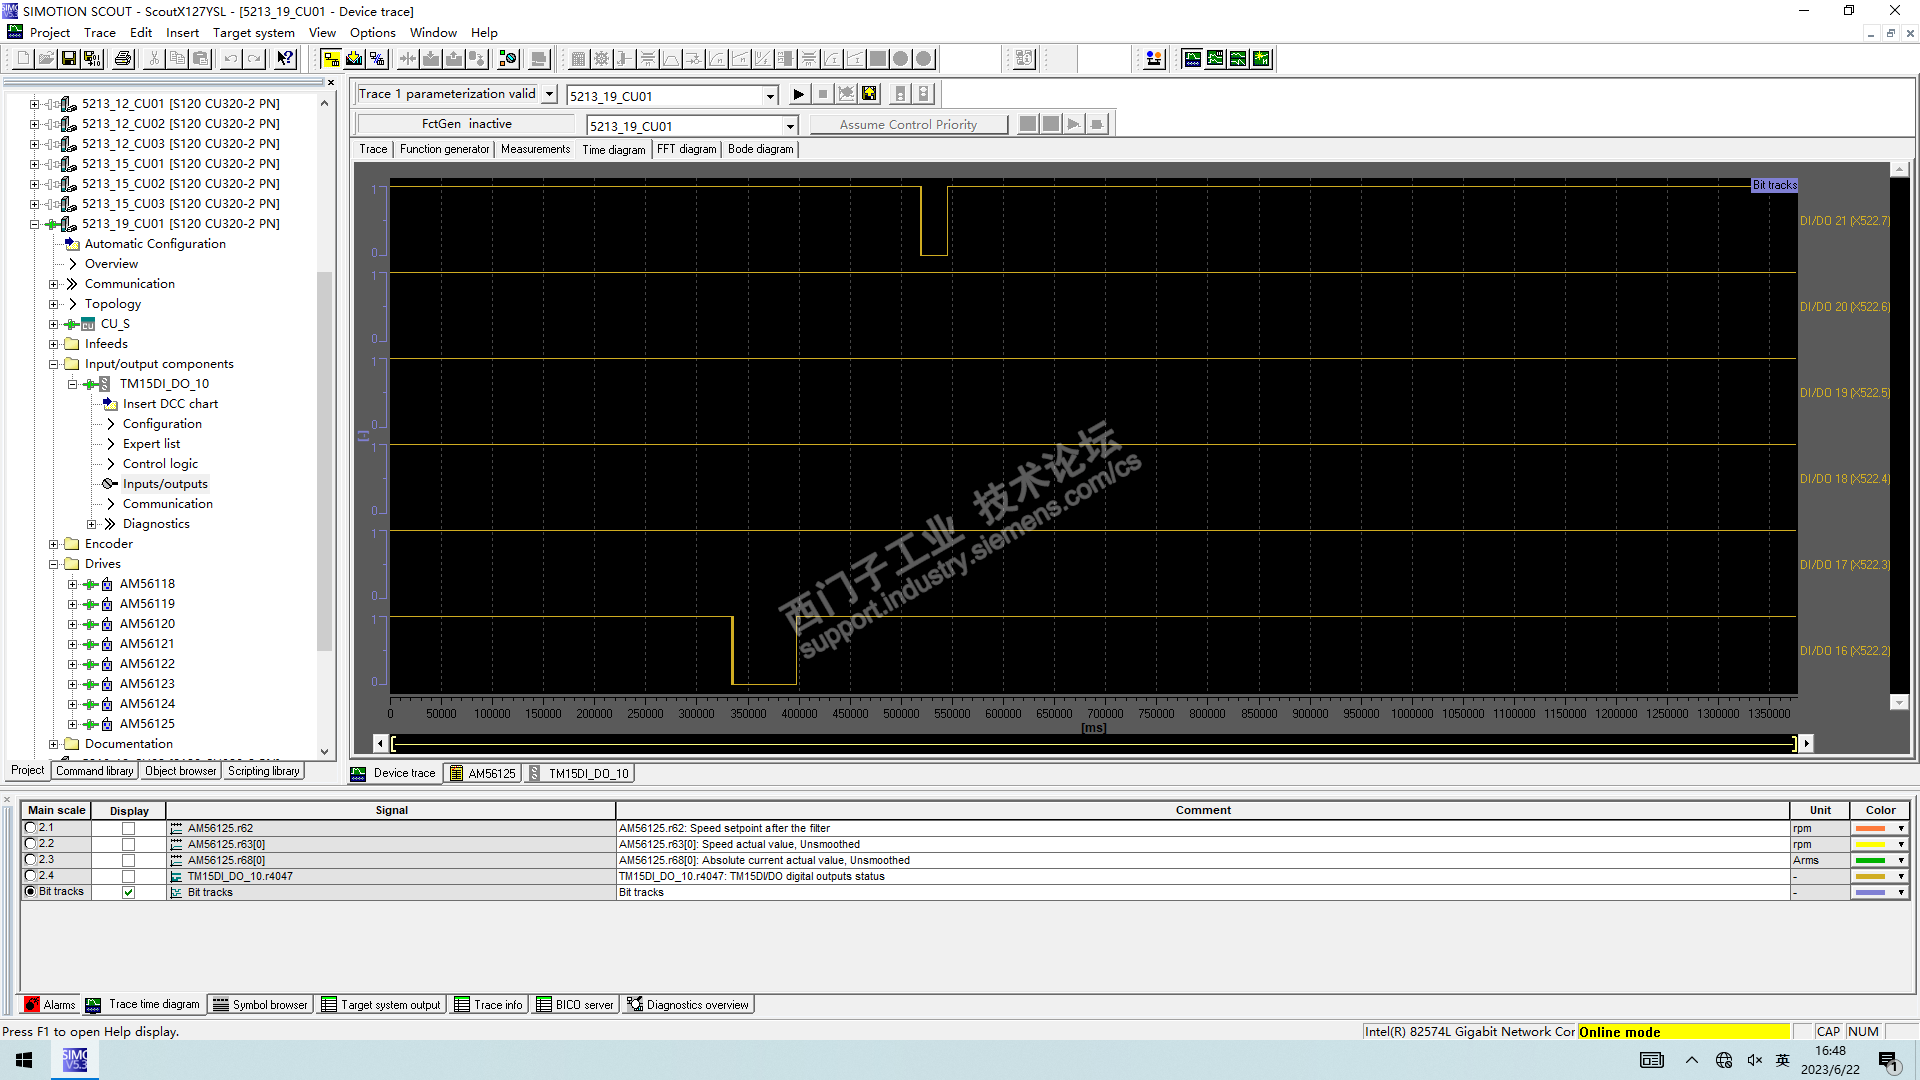The height and width of the screenshot is (1080, 1920).
Task: Open color swatch for AM56125.r68[0]
Action: [1880, 861]
